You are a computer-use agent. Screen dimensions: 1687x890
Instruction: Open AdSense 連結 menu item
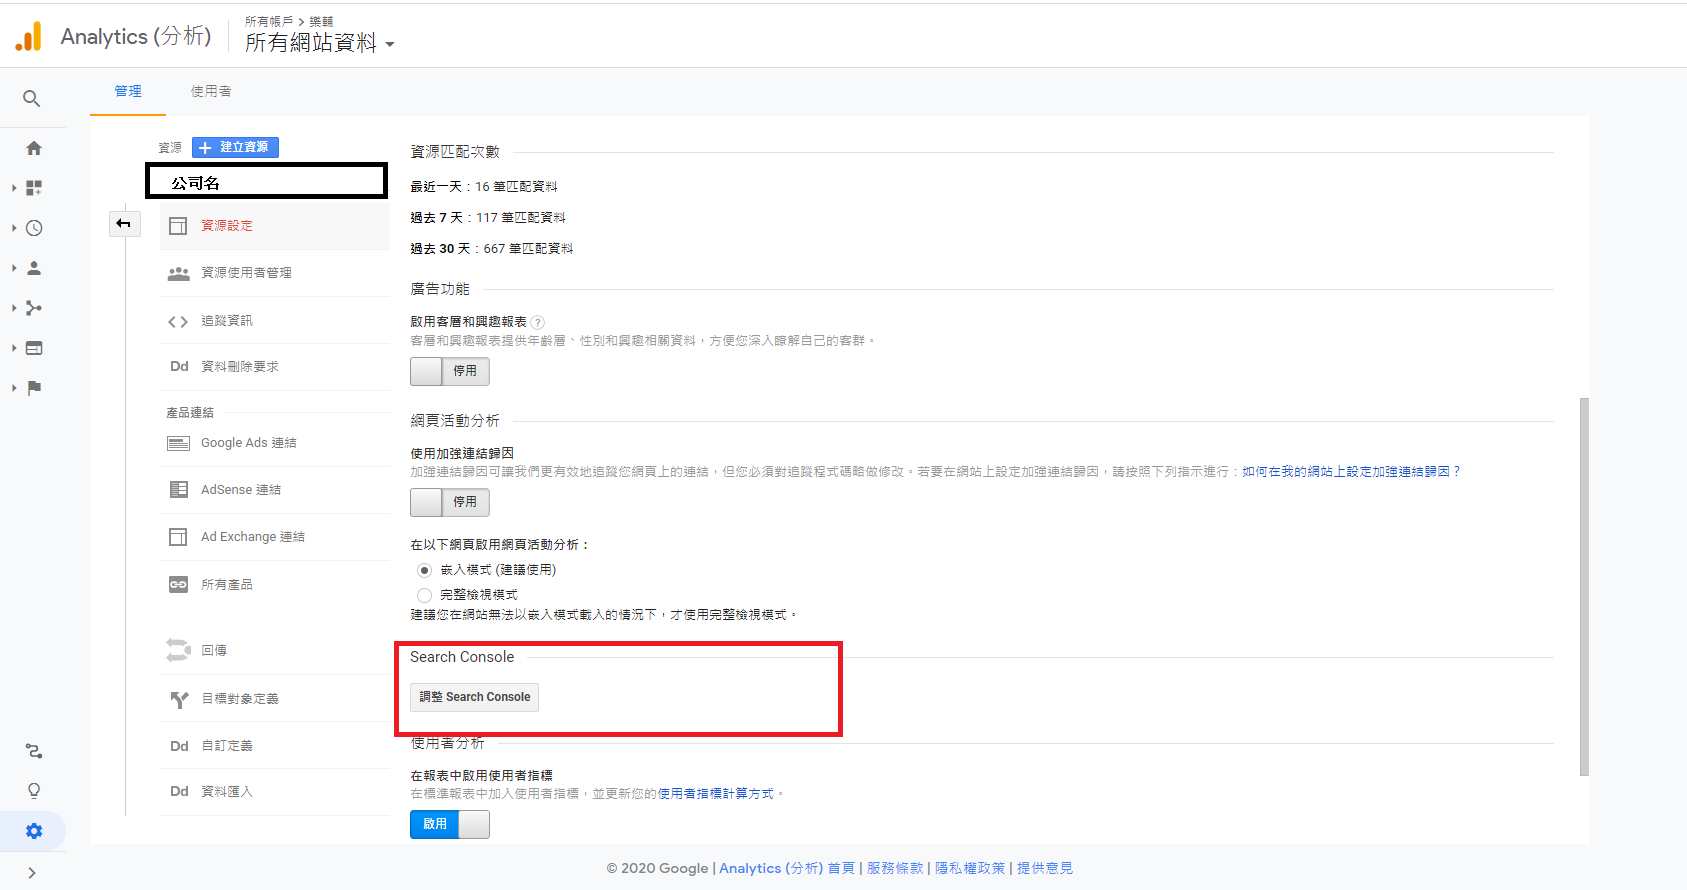275,490
